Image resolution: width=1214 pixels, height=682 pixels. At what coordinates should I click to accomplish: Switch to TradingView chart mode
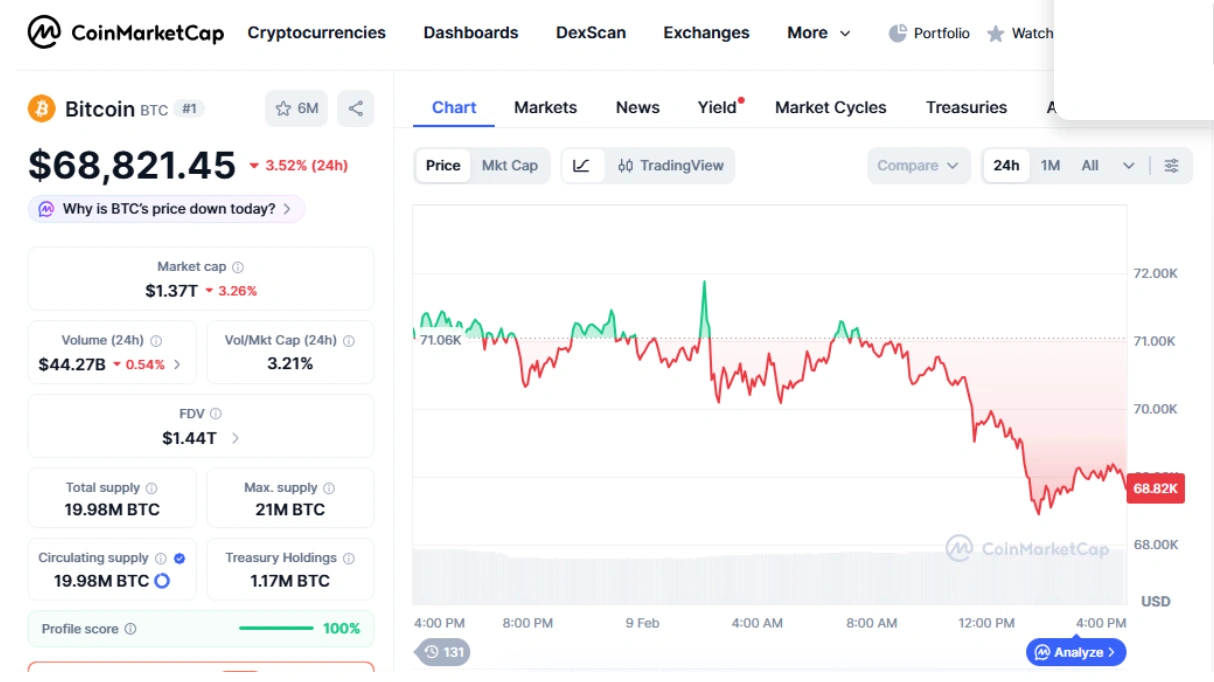670,166
